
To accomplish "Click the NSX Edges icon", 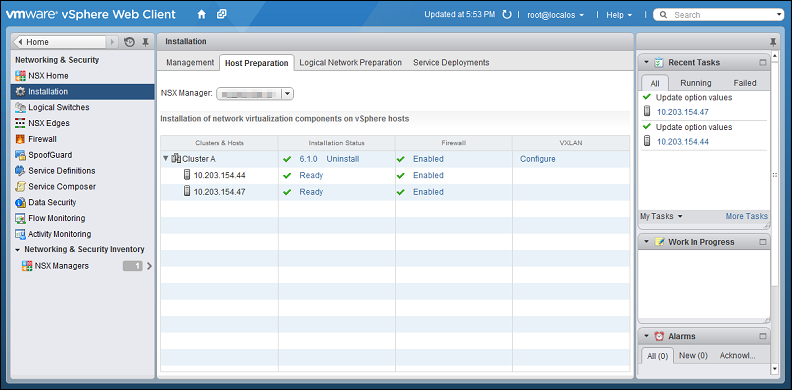I will tap(20, 123).
